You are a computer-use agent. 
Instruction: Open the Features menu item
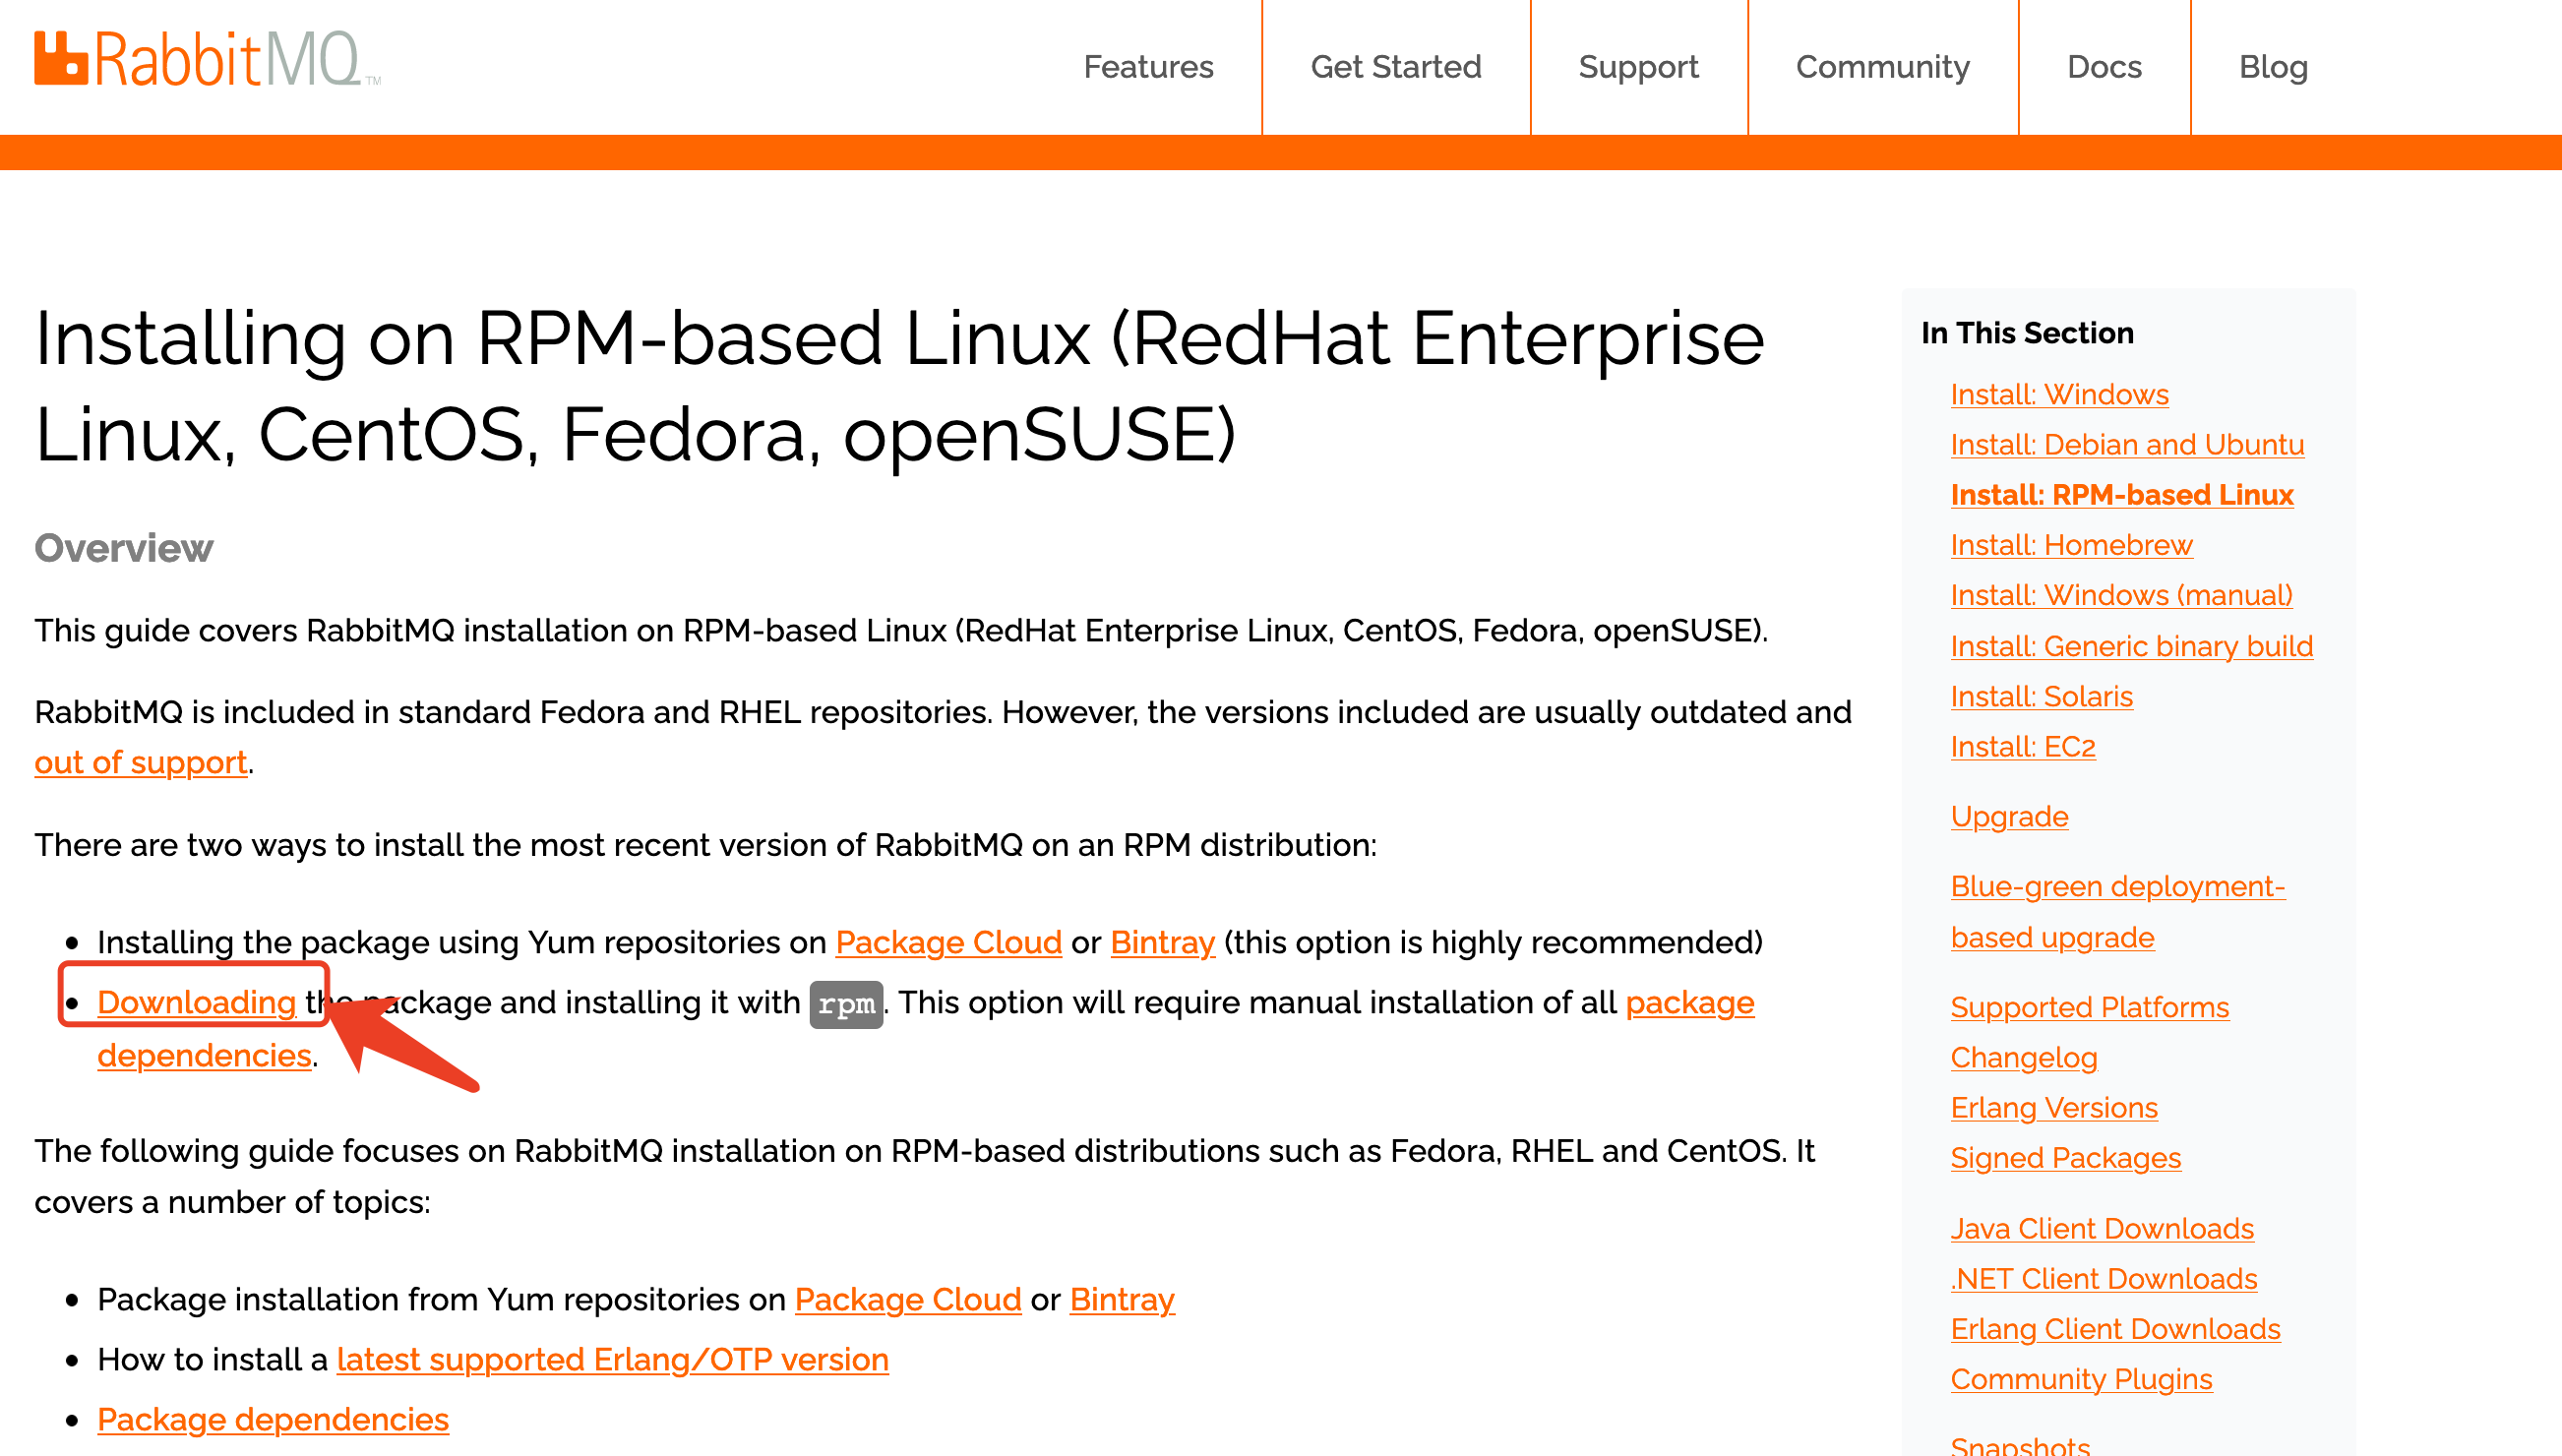pyautogui.click(x=1148, y=67)
